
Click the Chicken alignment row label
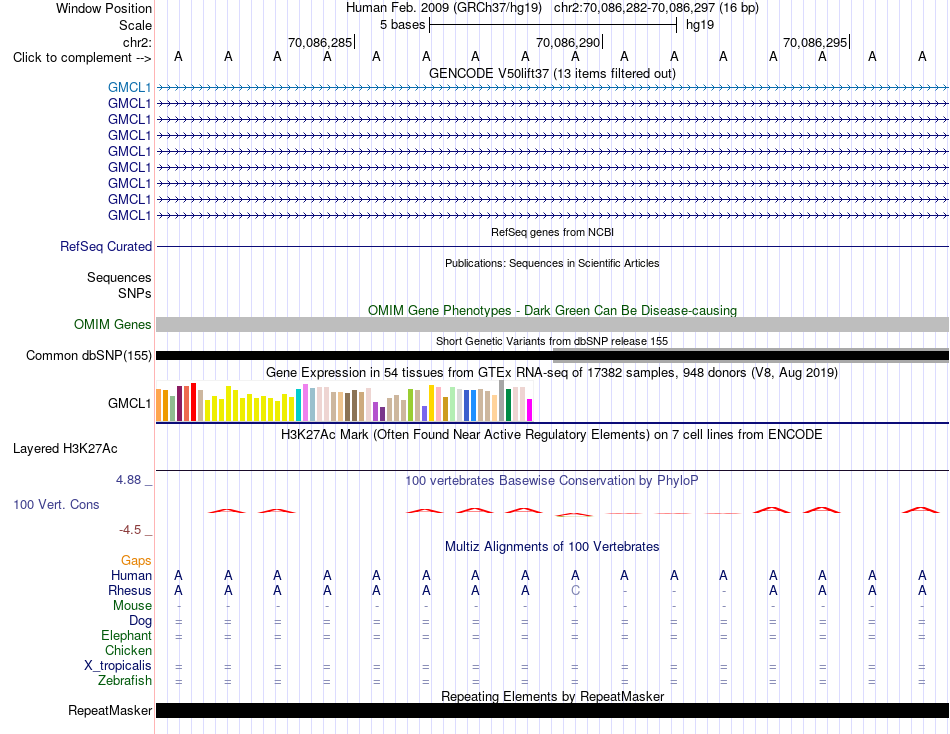[x=128, y=650]
